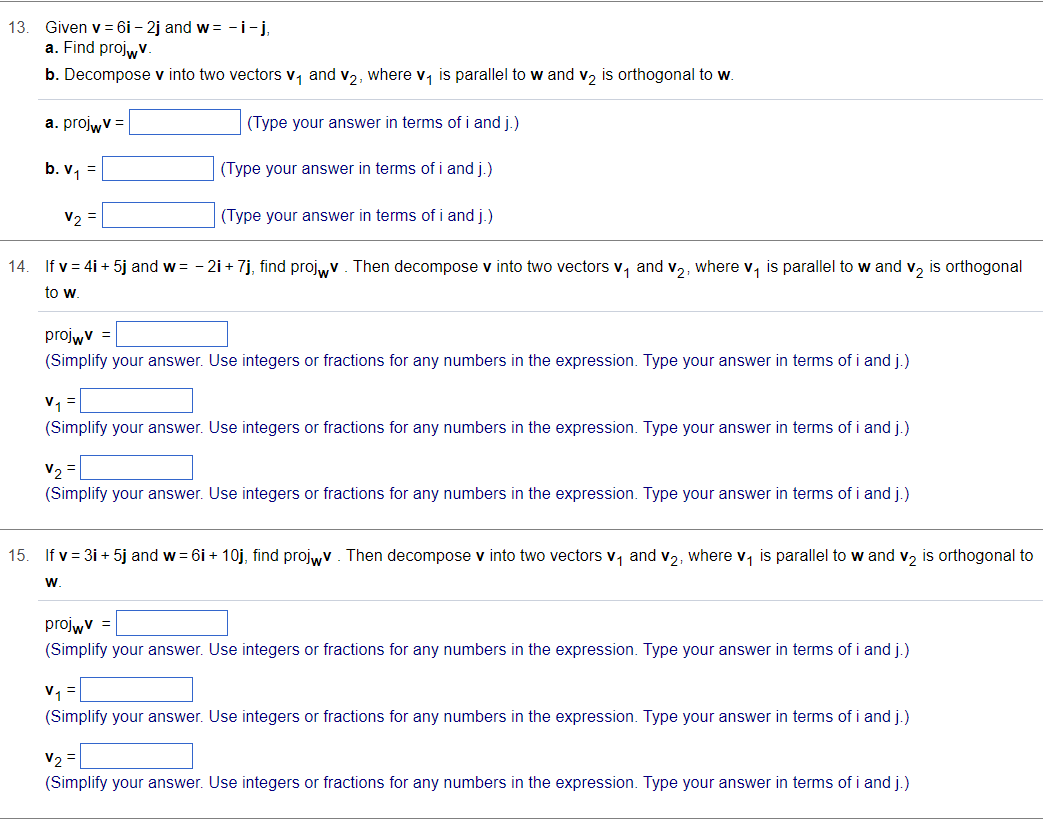This screenshot has width=1043, height=830.
Task: Select problem number 15
Action: 16,555
